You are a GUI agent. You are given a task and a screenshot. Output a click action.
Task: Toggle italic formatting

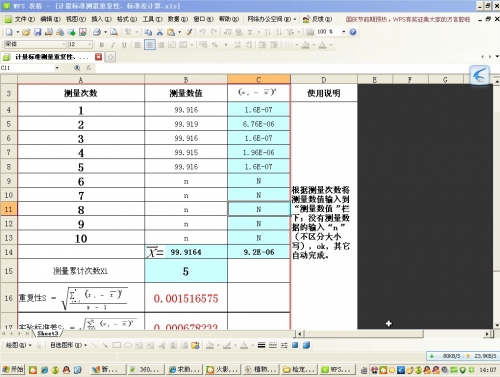(113, 45)
